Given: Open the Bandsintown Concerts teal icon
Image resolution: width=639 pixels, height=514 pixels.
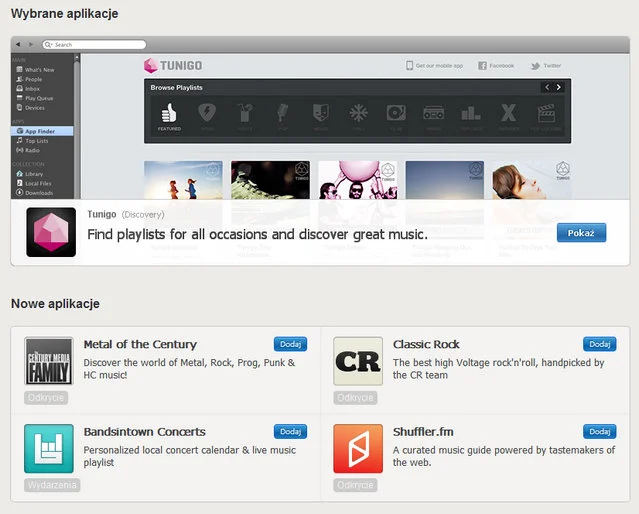Looking at the screenshot, I should click(x=49, y=448).
